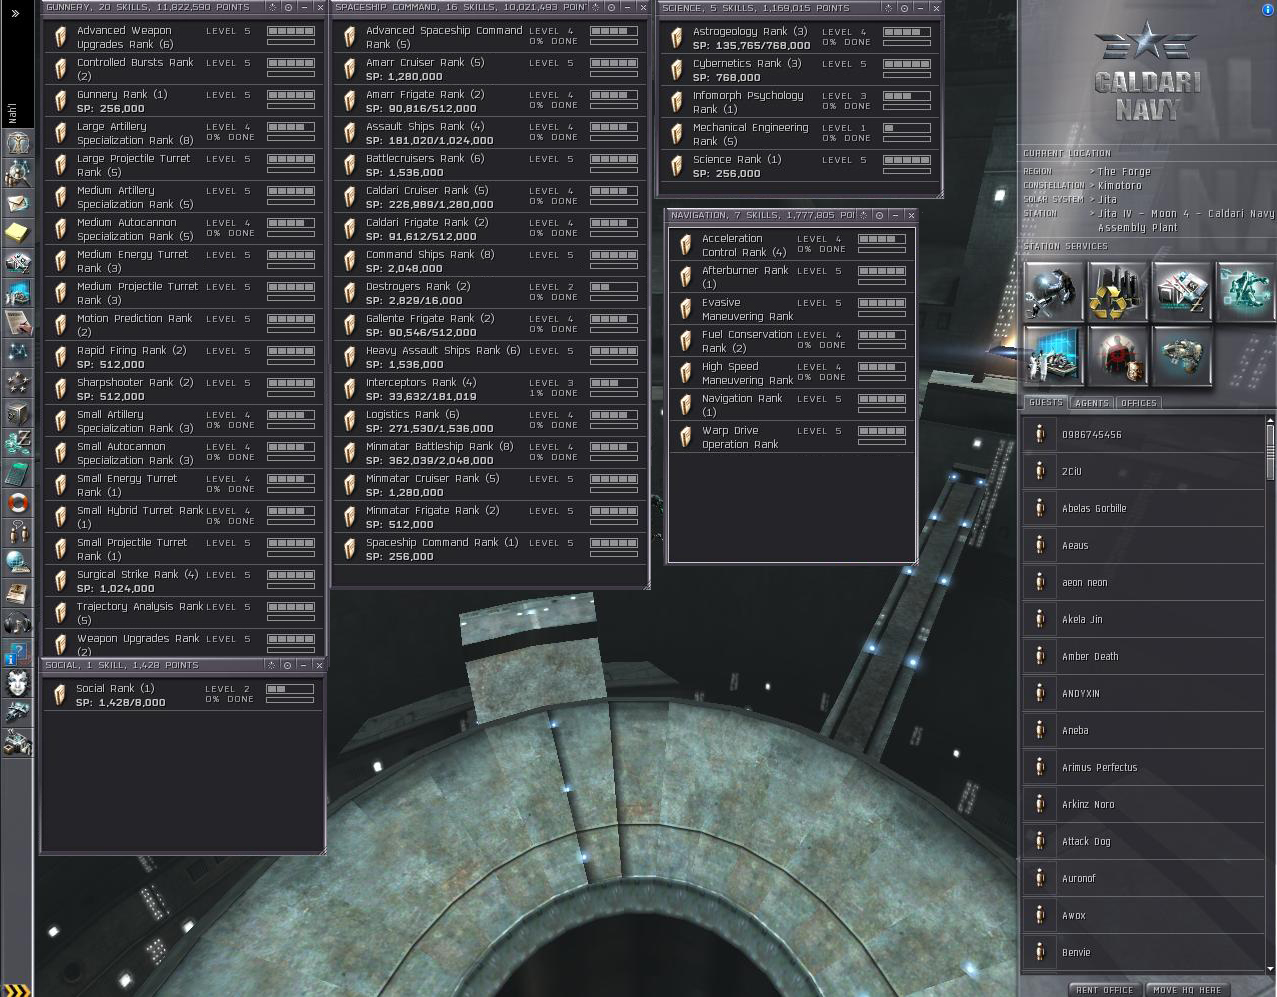1277x997 pixels.
Task: Open the EVE Mail envelope icon
Action: point(17,202)
